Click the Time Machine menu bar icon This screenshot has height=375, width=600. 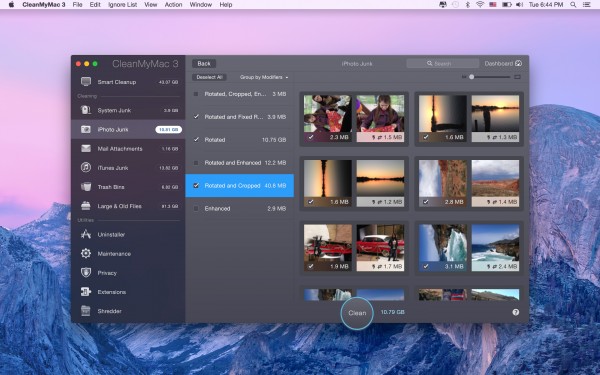(x=455, y=5)
